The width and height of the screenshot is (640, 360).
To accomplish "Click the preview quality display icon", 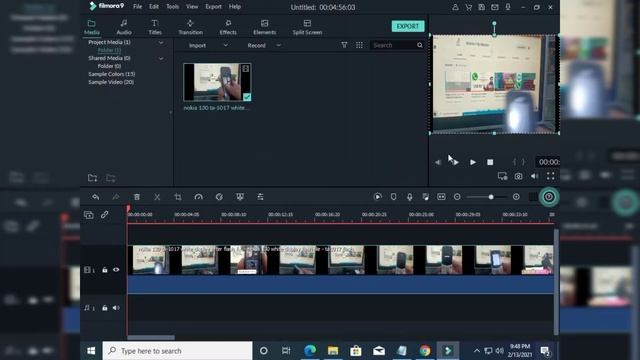I will 502,176.
